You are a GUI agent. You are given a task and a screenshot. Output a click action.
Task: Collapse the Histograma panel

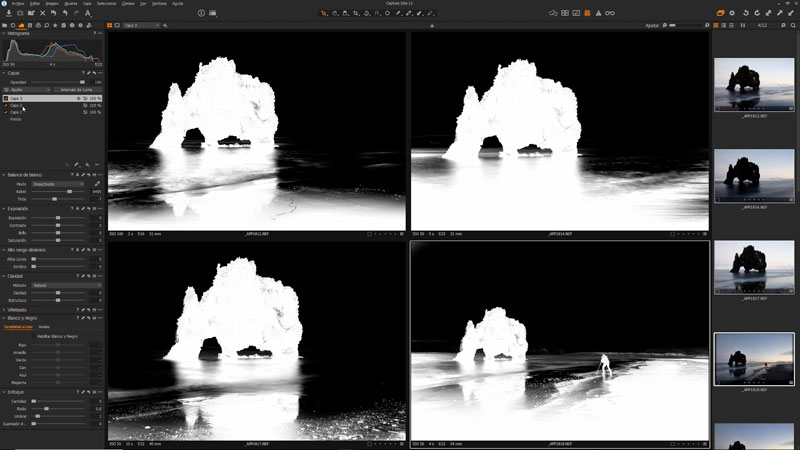click(x=3, y=33)
